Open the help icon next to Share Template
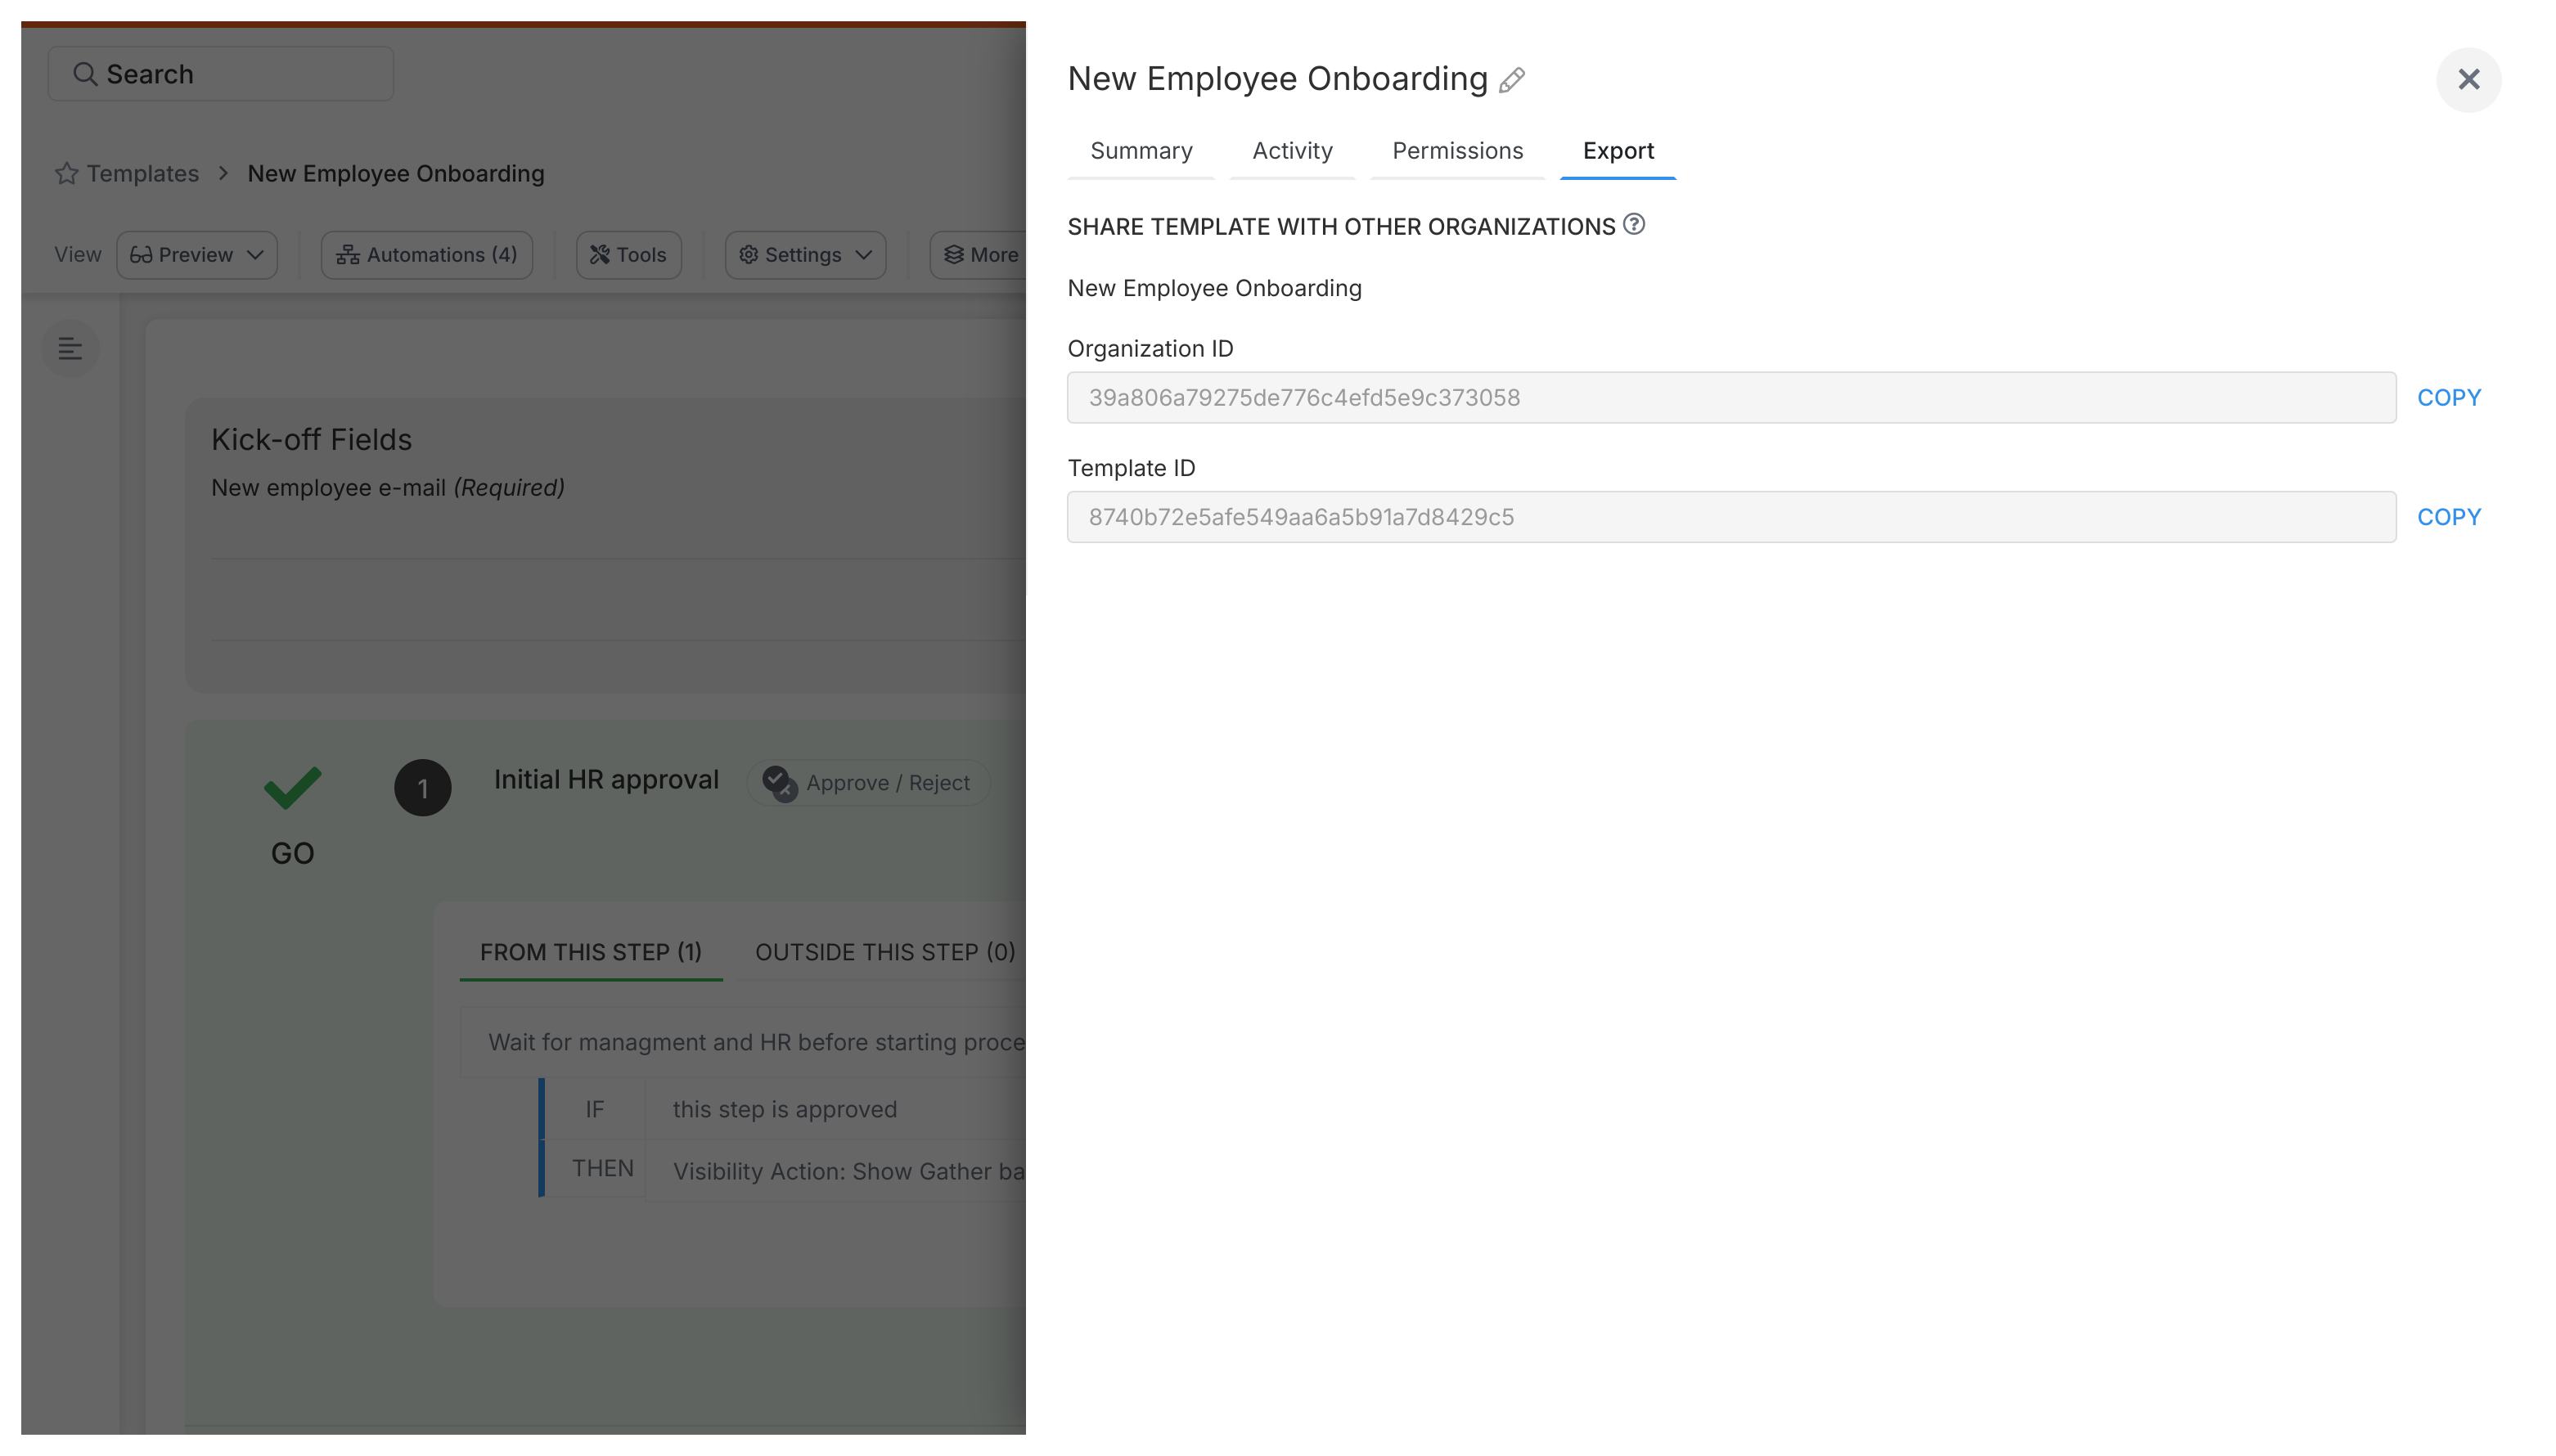 pos(1634,224)
